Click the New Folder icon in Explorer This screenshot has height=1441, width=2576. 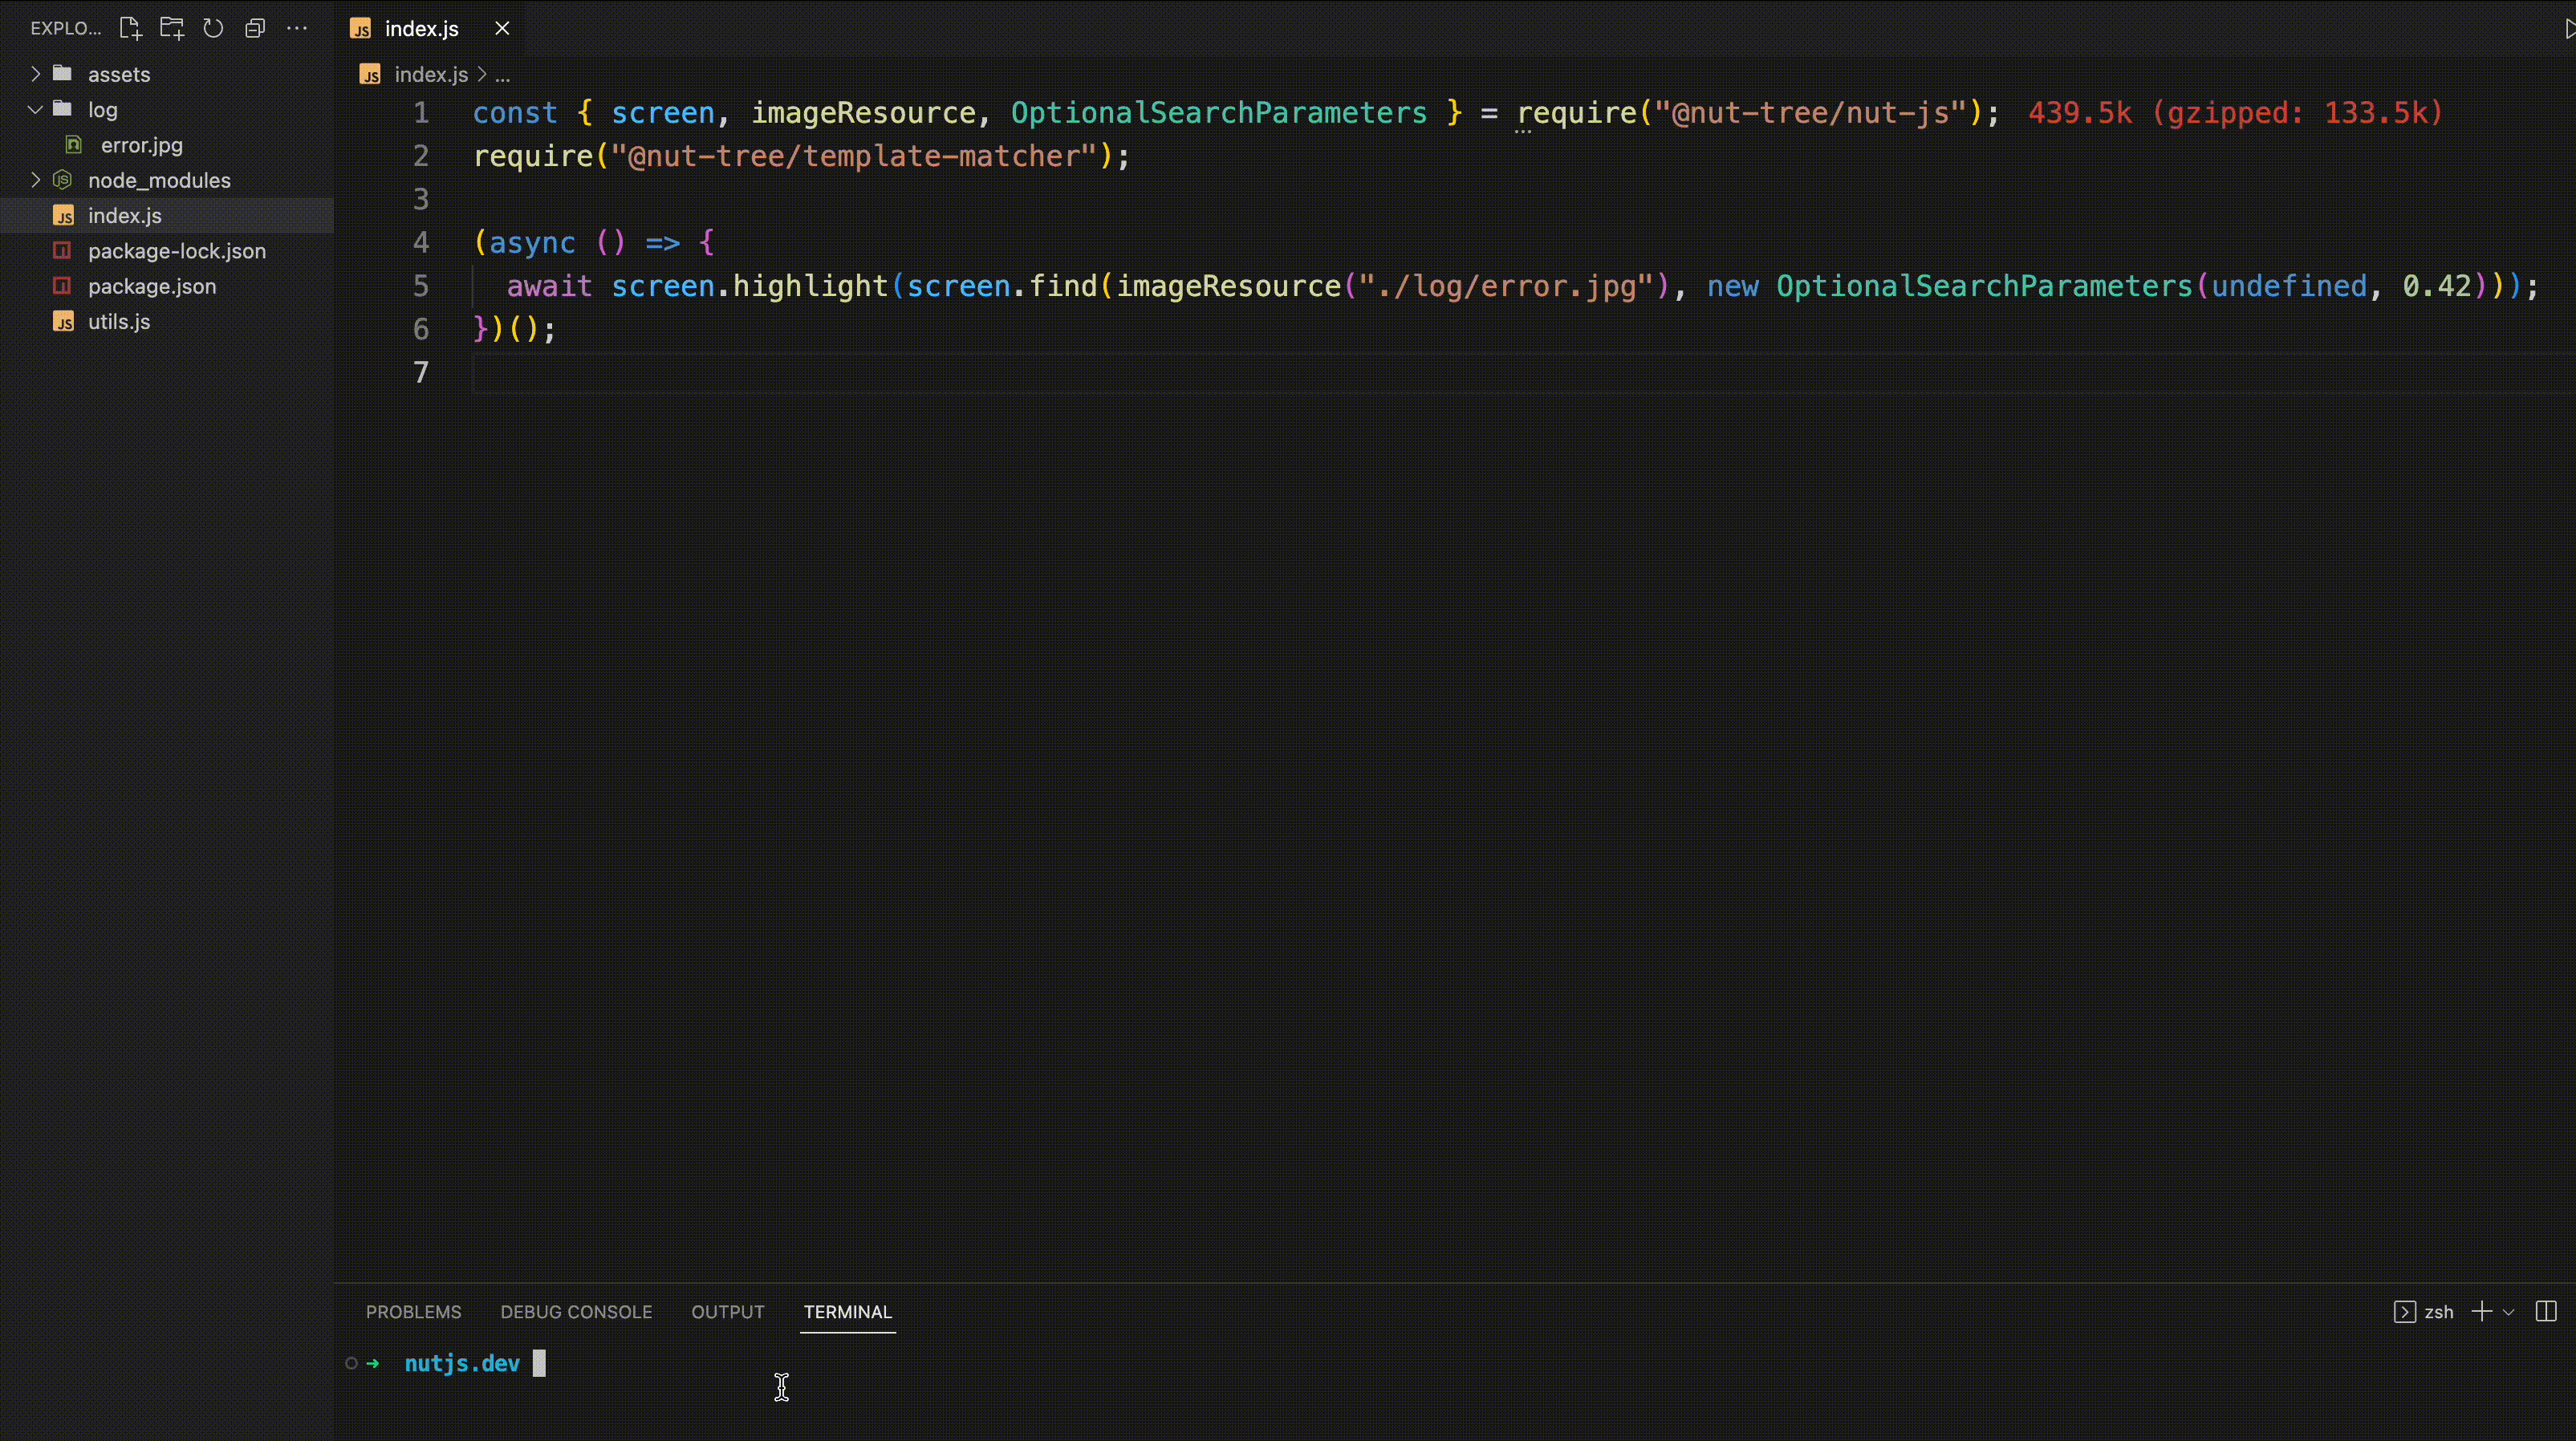172,28
